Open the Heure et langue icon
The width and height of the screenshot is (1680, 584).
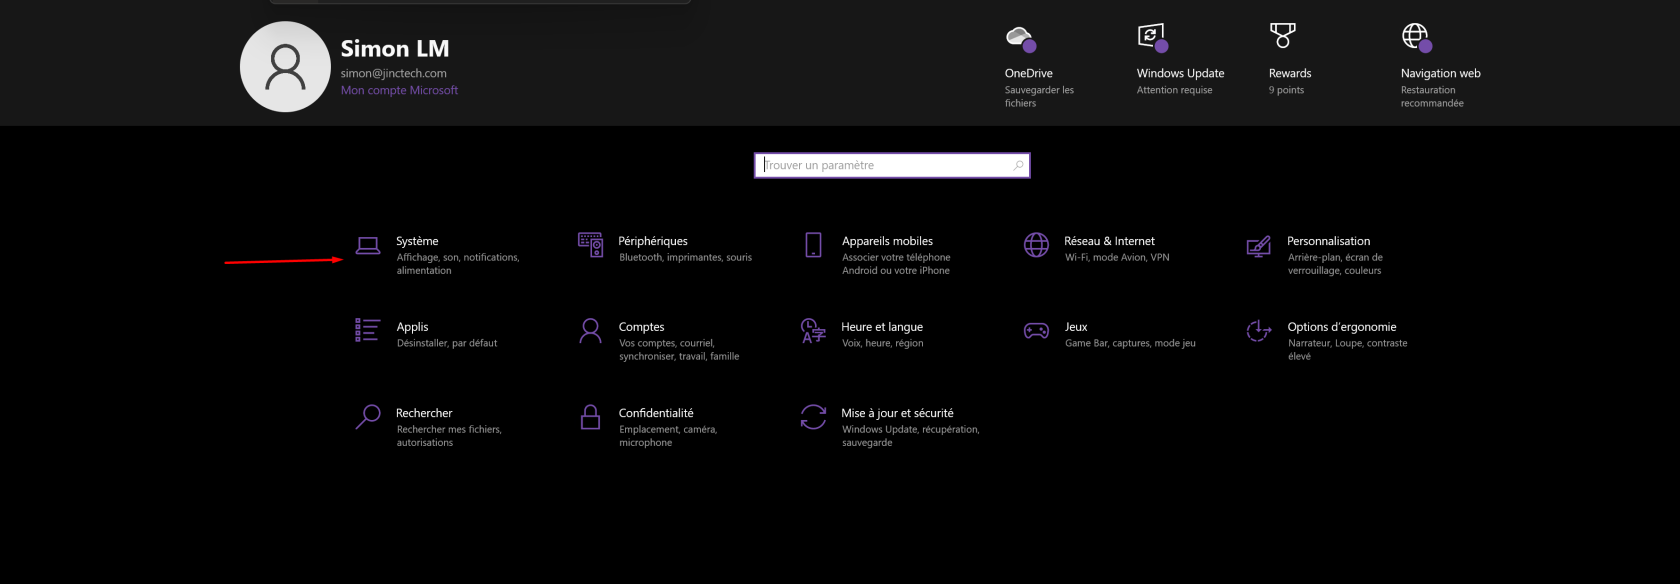[813, 330]
